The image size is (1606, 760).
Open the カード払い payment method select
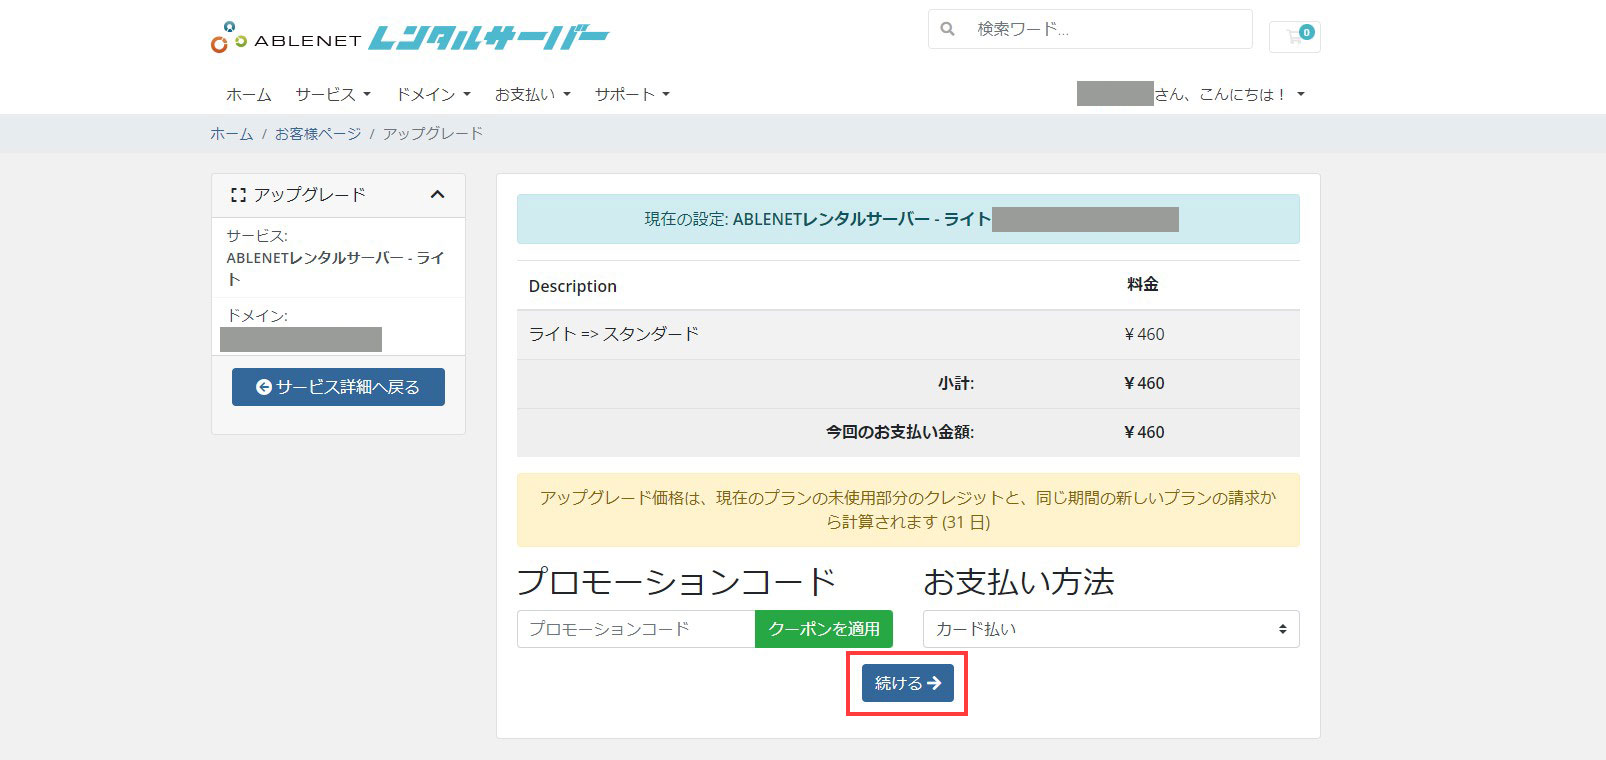coord(1110,629)
